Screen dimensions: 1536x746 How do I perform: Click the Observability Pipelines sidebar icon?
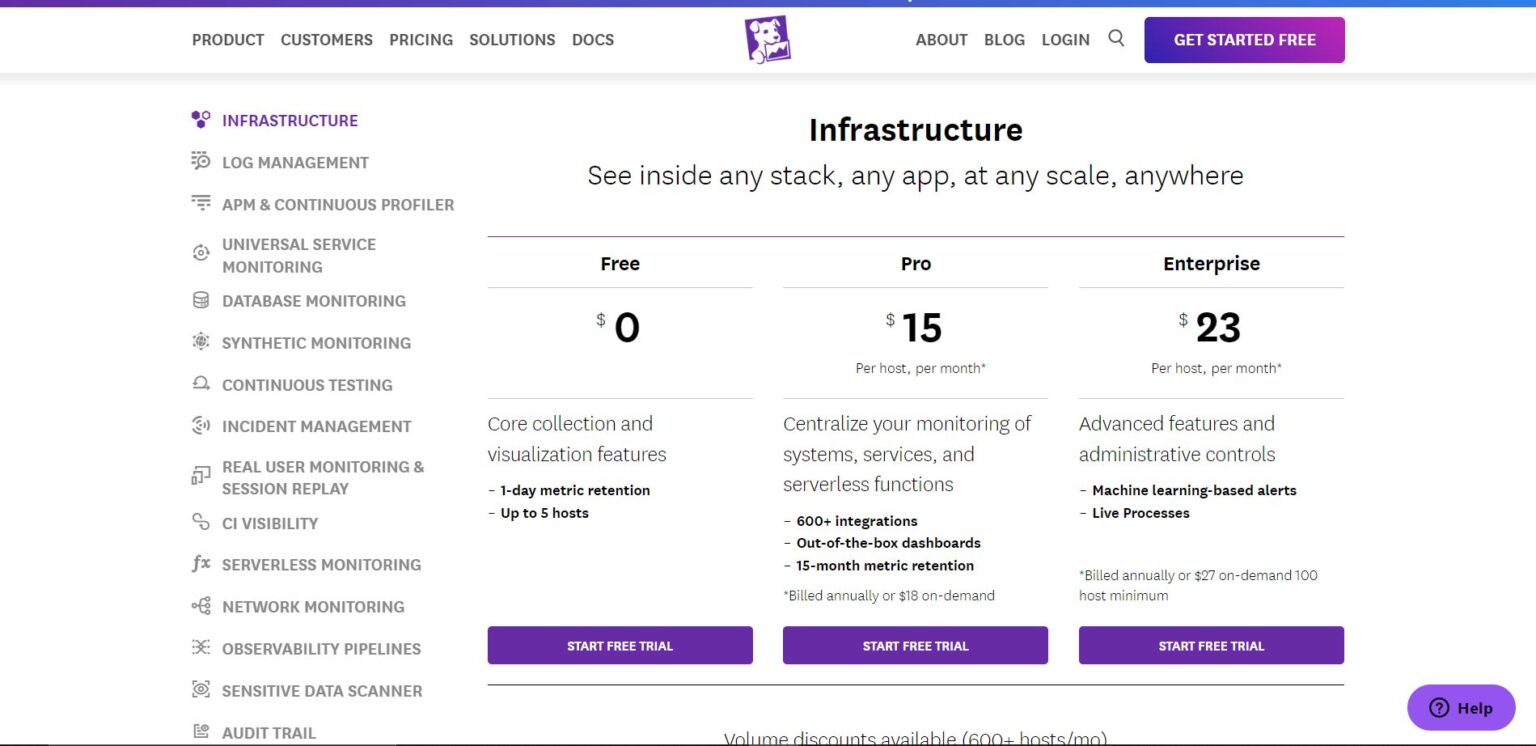click(x=200, y=648)
